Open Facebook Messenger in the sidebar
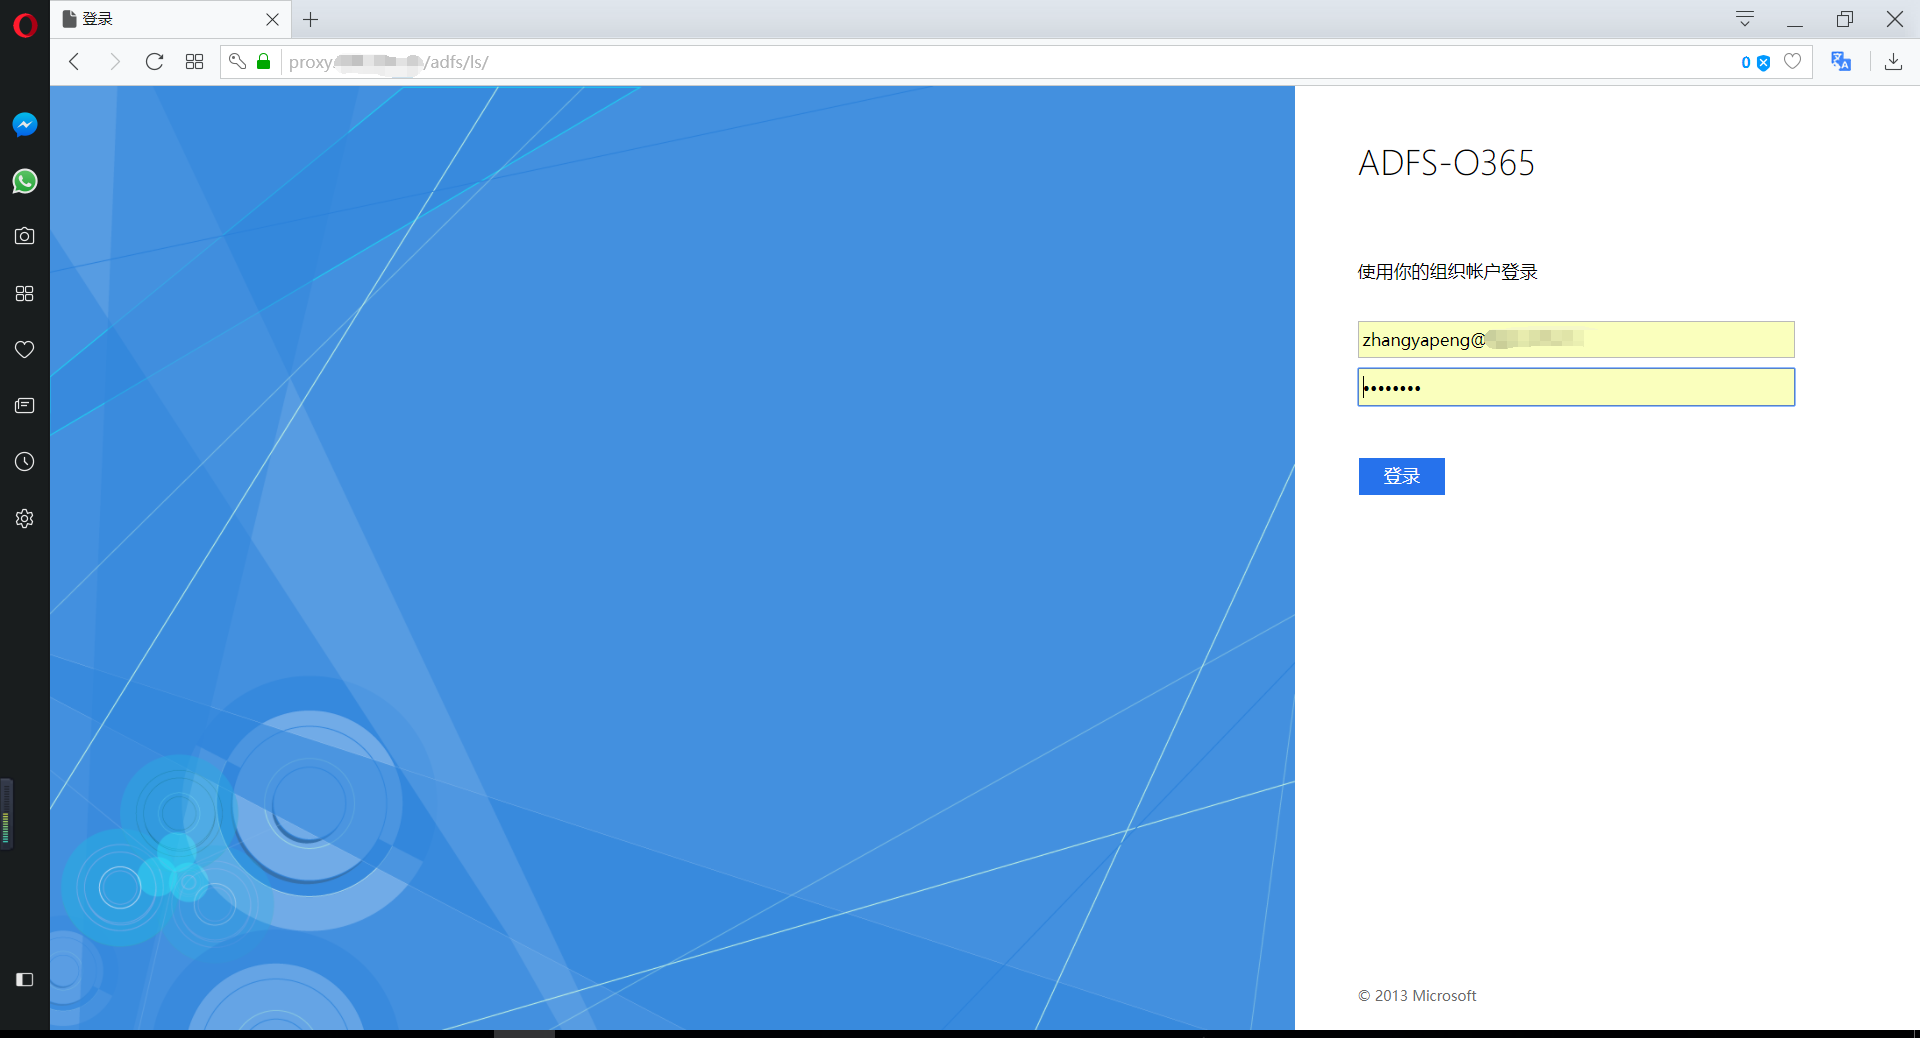The image size is (1920, 1038). [25, 124]
